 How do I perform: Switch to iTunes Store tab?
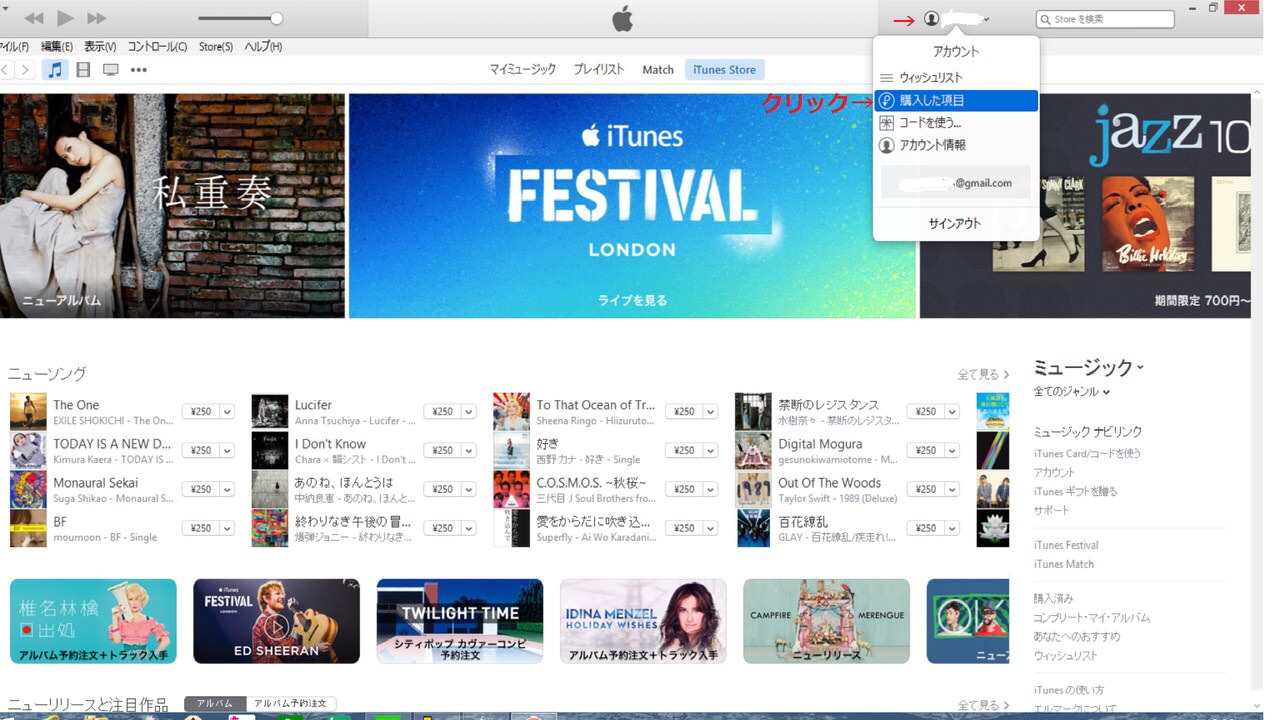[725, 70]
